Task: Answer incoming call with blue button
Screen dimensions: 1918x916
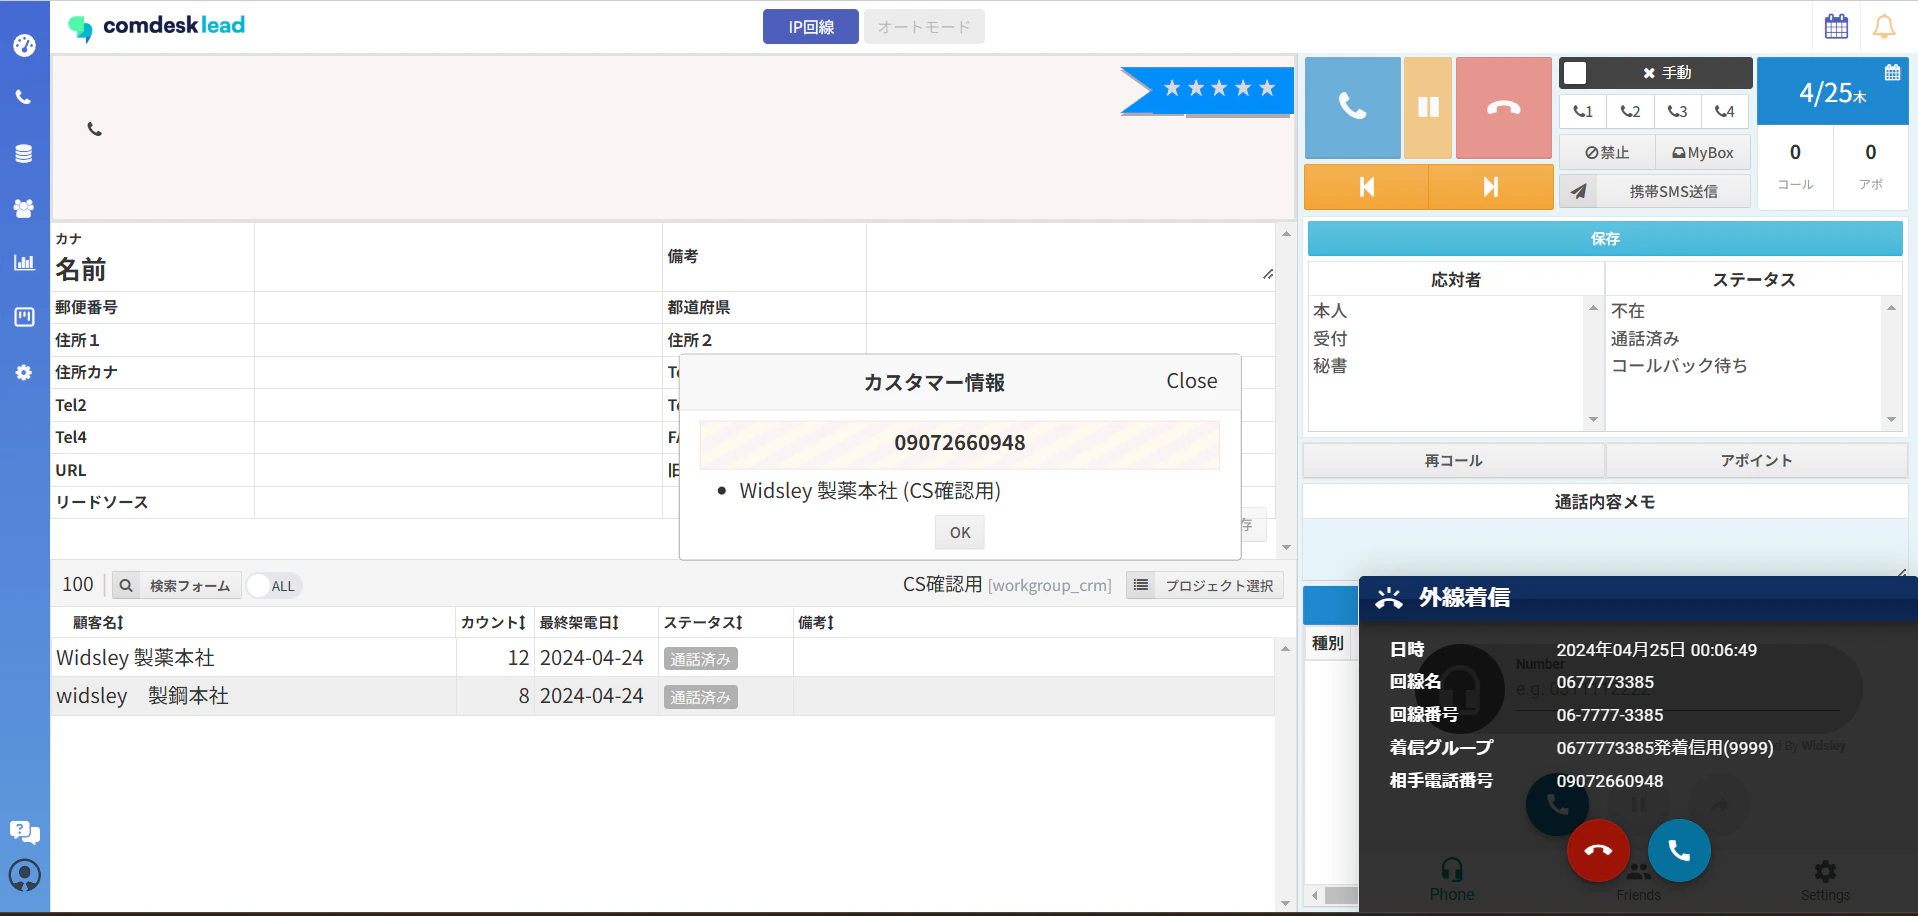Action: pyautogui.click(x=1679, y=851)
